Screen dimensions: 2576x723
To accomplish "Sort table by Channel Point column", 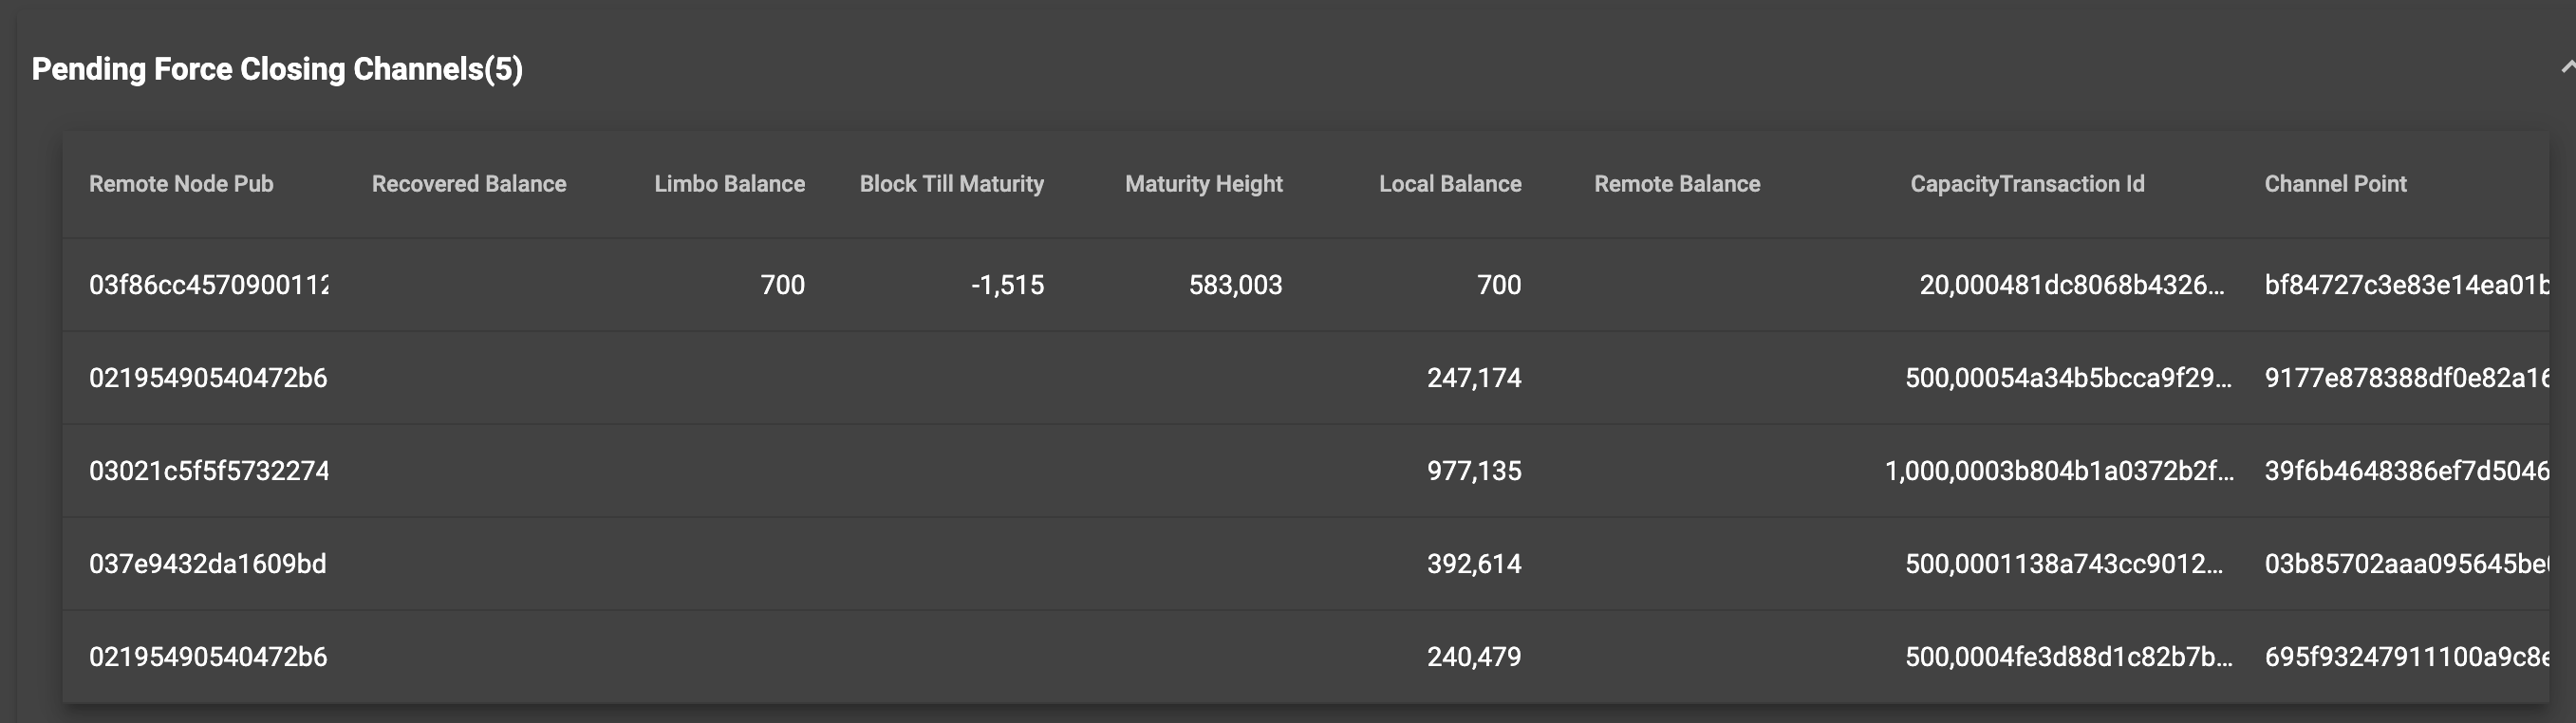I will (2335, 183).
